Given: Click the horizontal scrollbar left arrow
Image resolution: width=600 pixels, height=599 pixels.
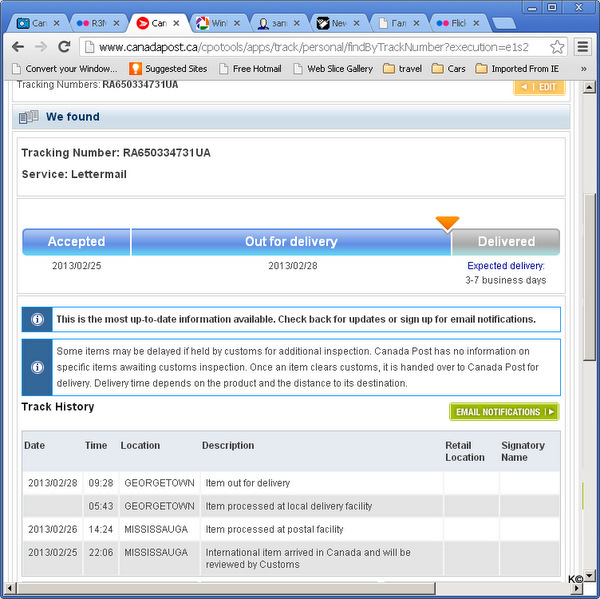Looking at the screenshot, I should coord(10,588).
